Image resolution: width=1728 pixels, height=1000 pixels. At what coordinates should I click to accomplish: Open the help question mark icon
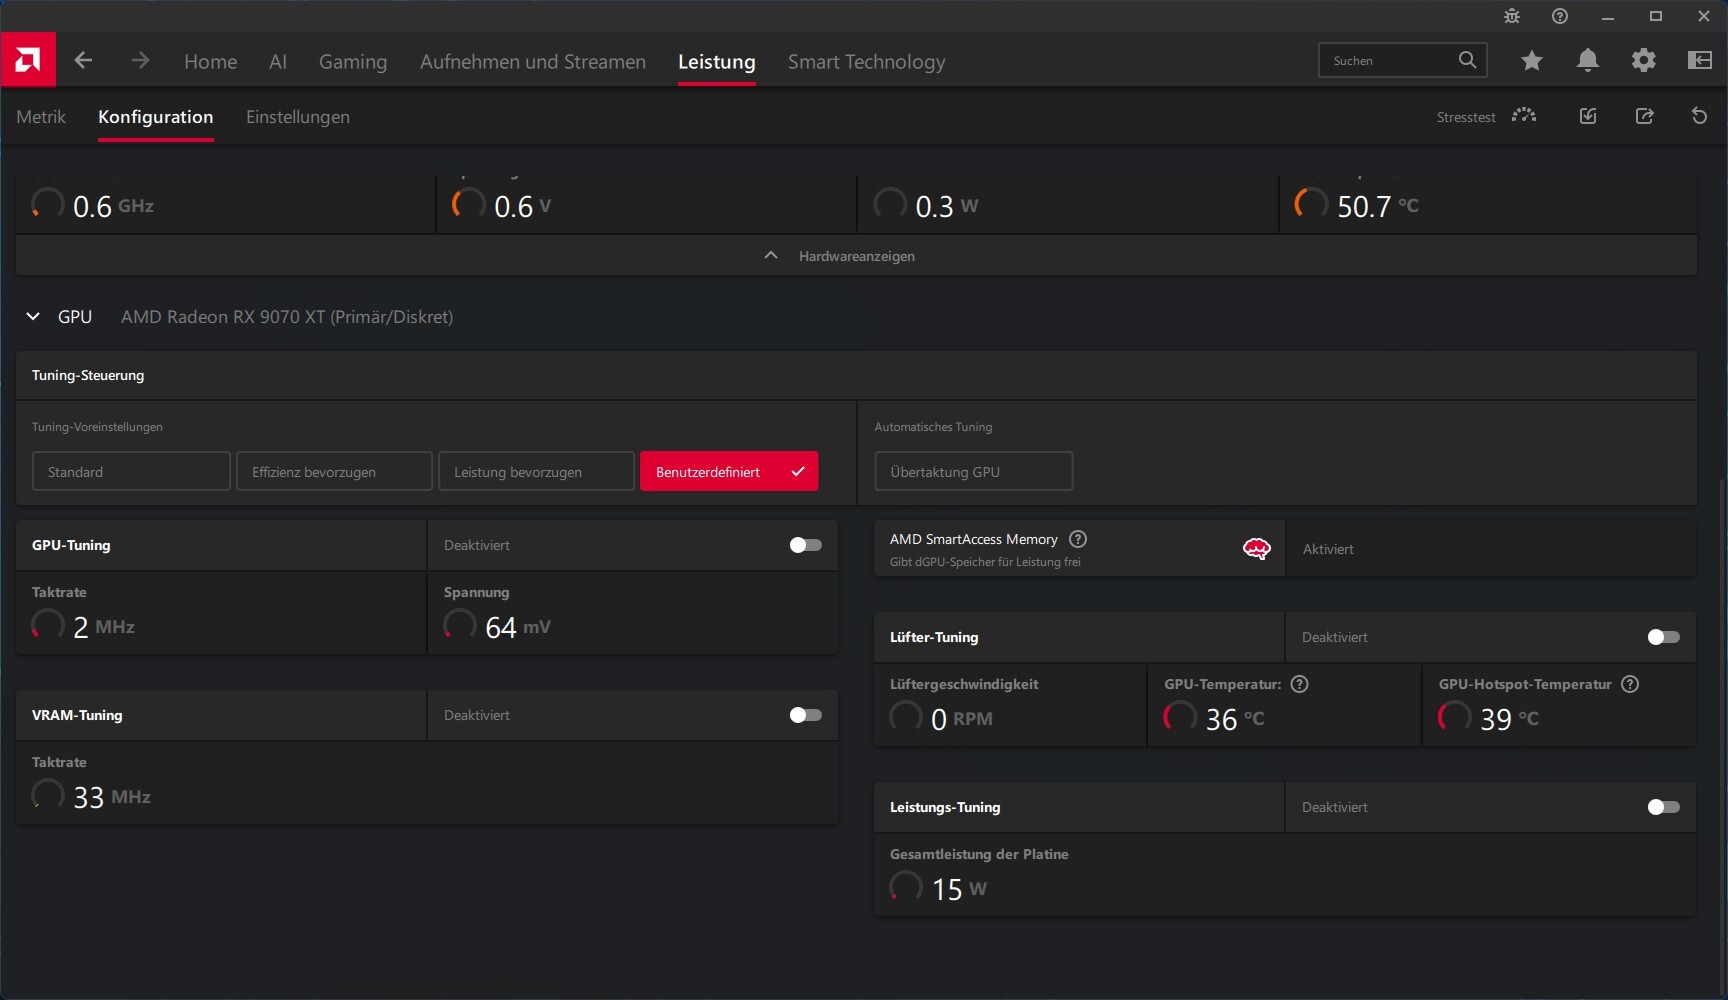tap(1560, 16)
